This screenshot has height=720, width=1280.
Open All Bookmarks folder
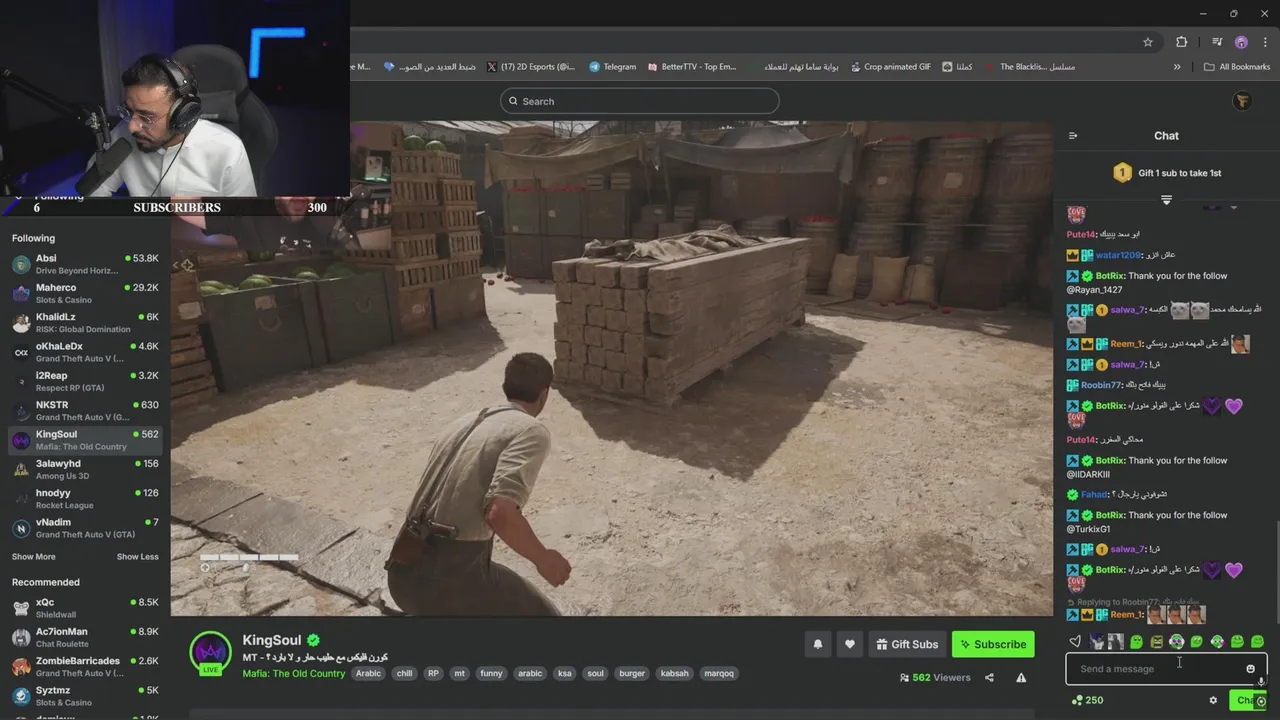pyautogui.click(x=1237, y=67)
